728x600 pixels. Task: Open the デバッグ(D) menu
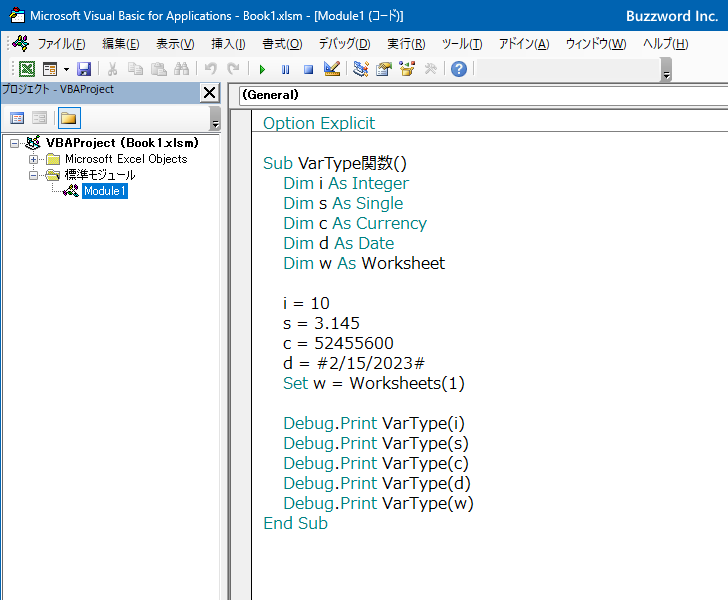click(x=344, y=44)
